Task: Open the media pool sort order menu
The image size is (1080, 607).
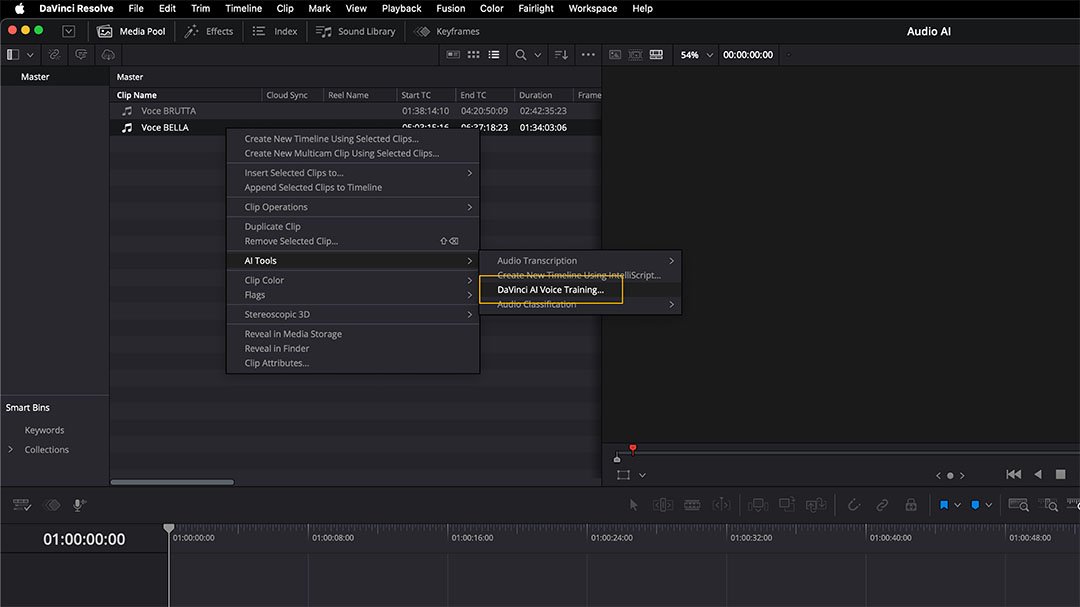Action: point(561,54)
